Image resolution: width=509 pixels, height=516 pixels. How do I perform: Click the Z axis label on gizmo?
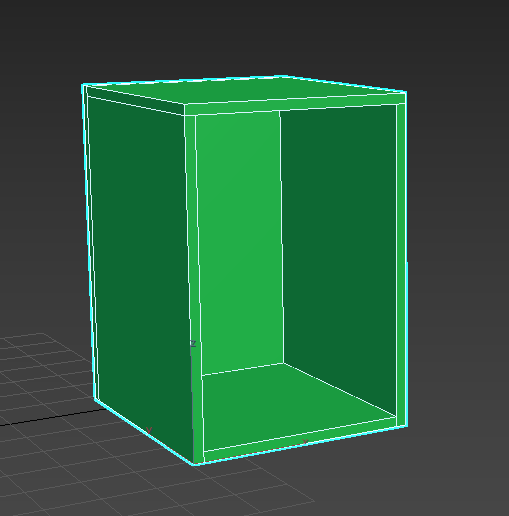193,343
